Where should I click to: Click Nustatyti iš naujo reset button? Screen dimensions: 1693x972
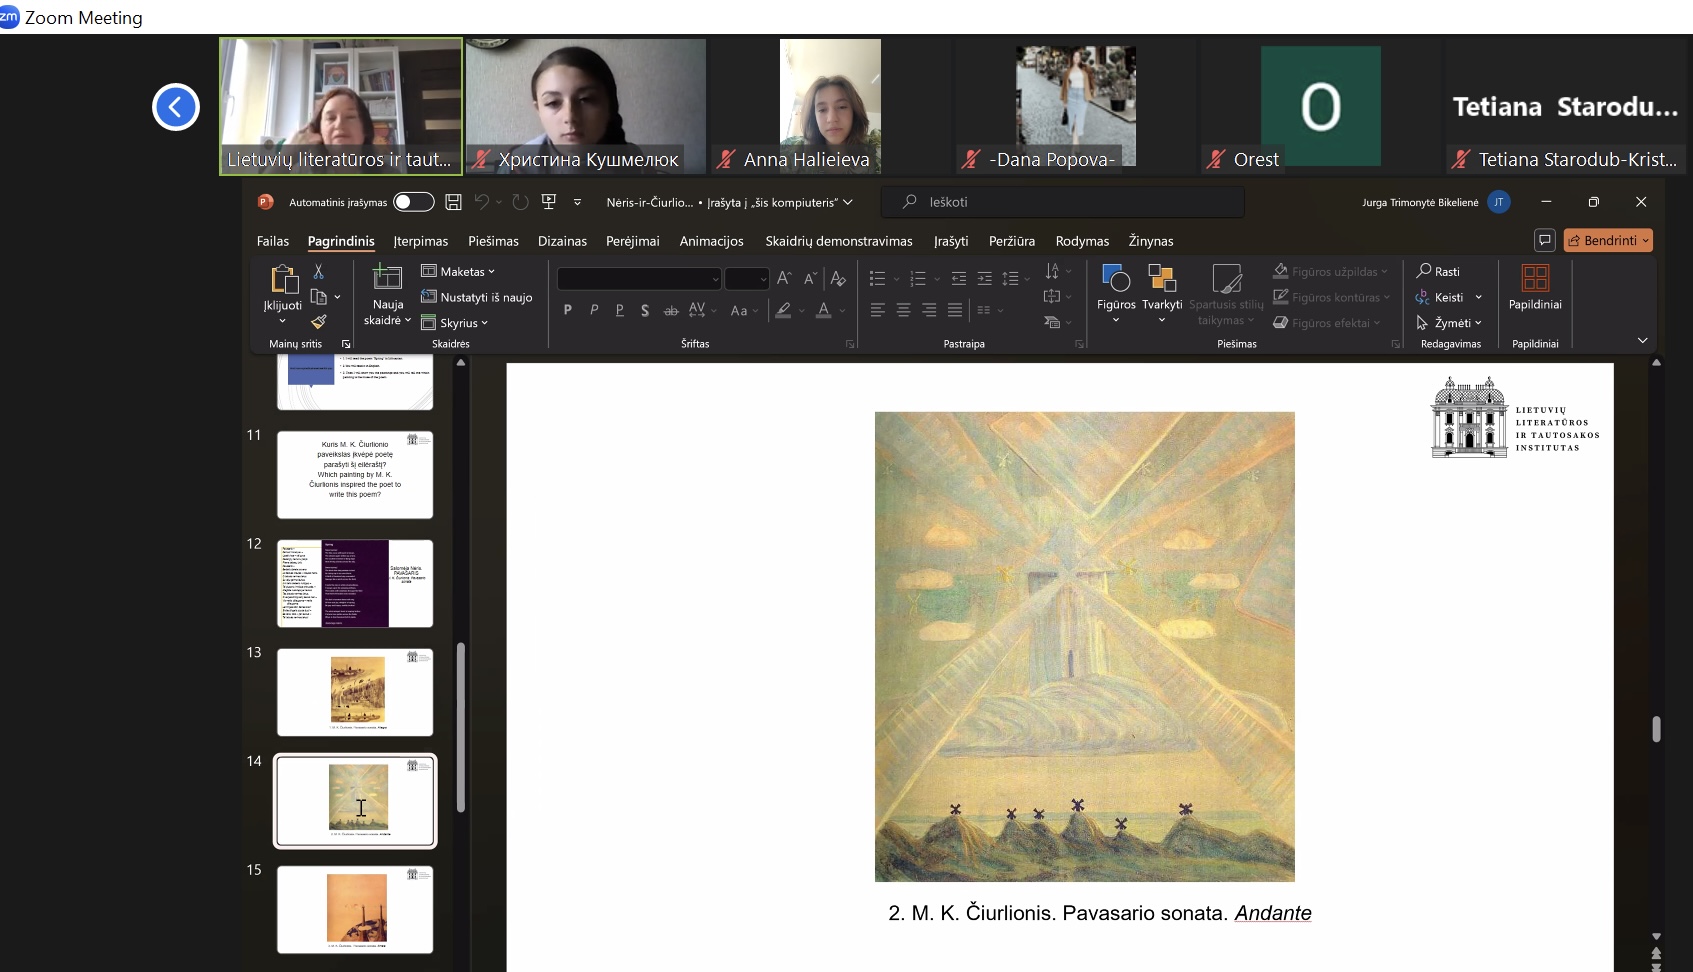[477, 297]
